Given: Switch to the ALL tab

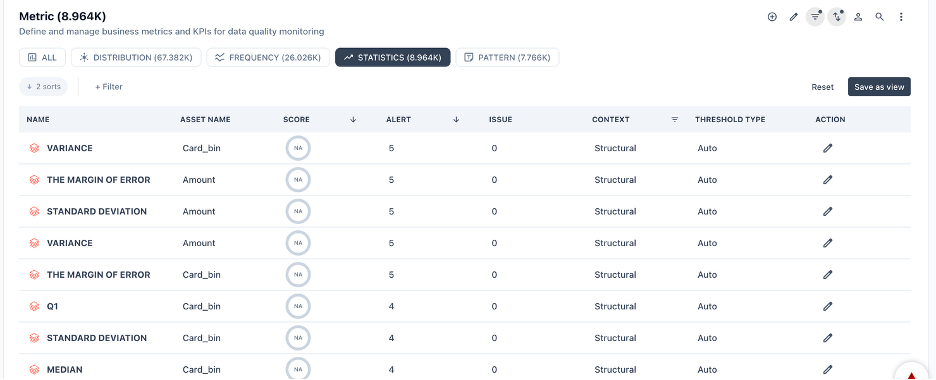Looking at the screenshot, I should click(x=42, y=57).
